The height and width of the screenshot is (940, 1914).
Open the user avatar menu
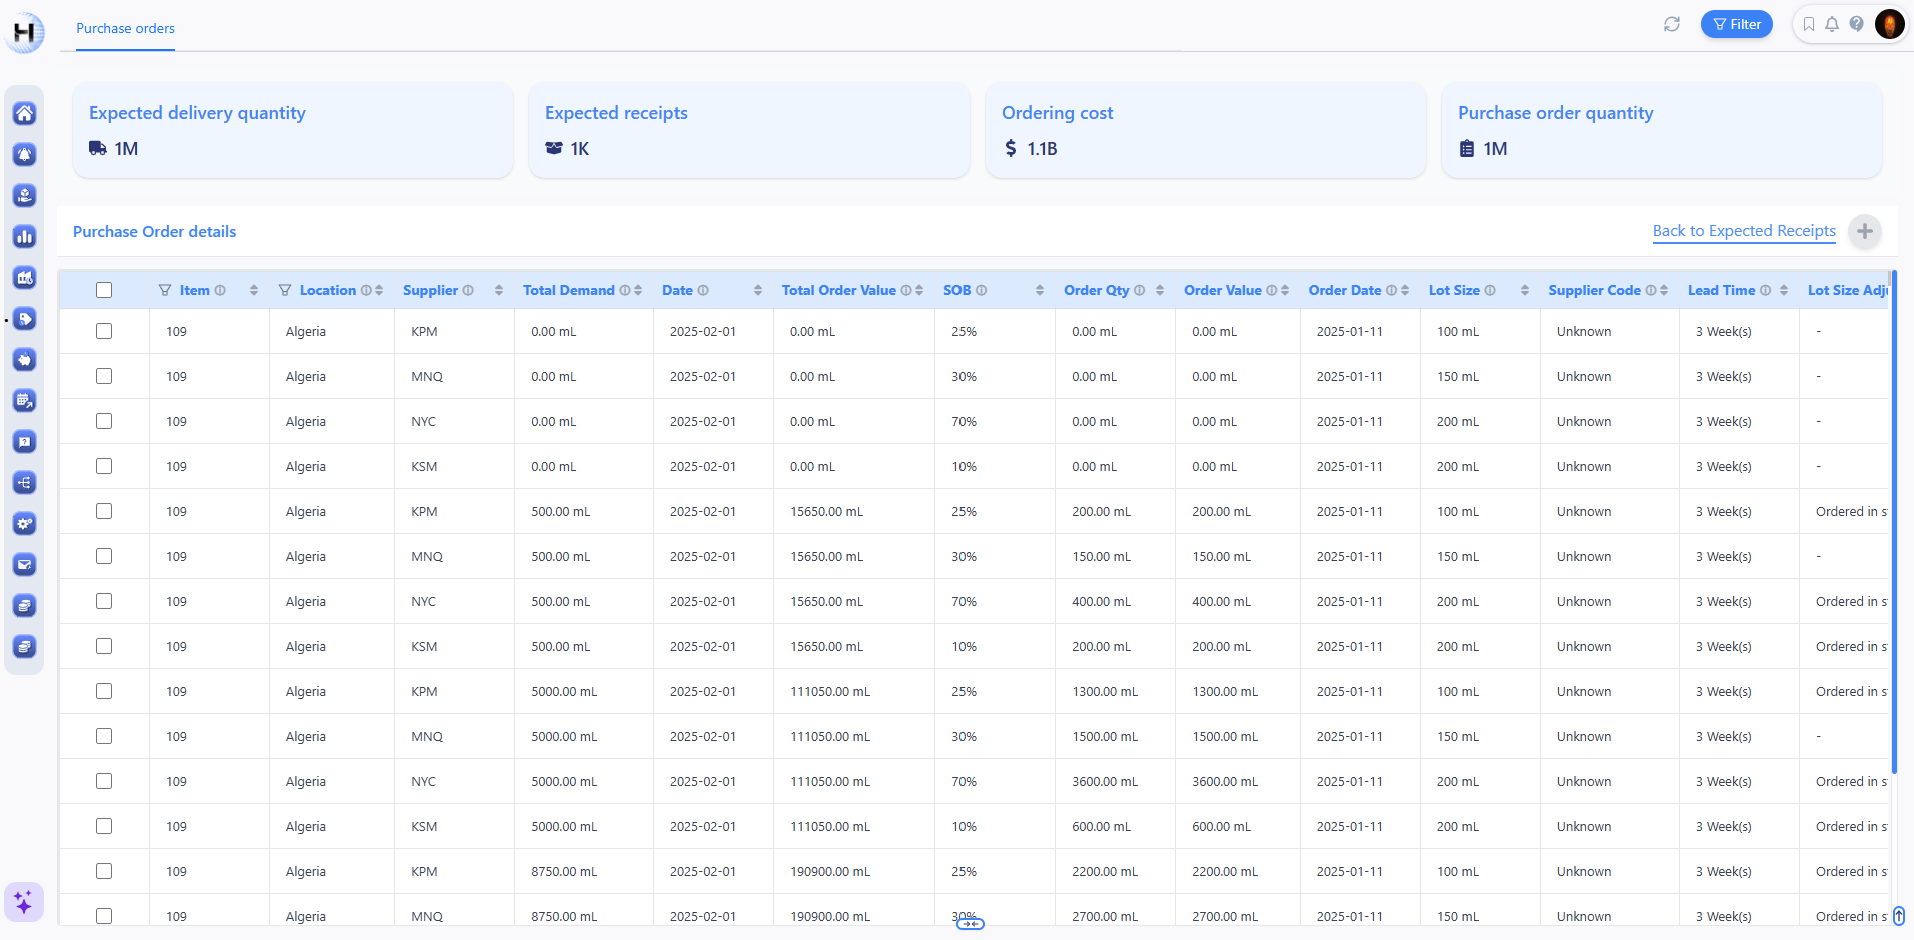point(1889,24)
